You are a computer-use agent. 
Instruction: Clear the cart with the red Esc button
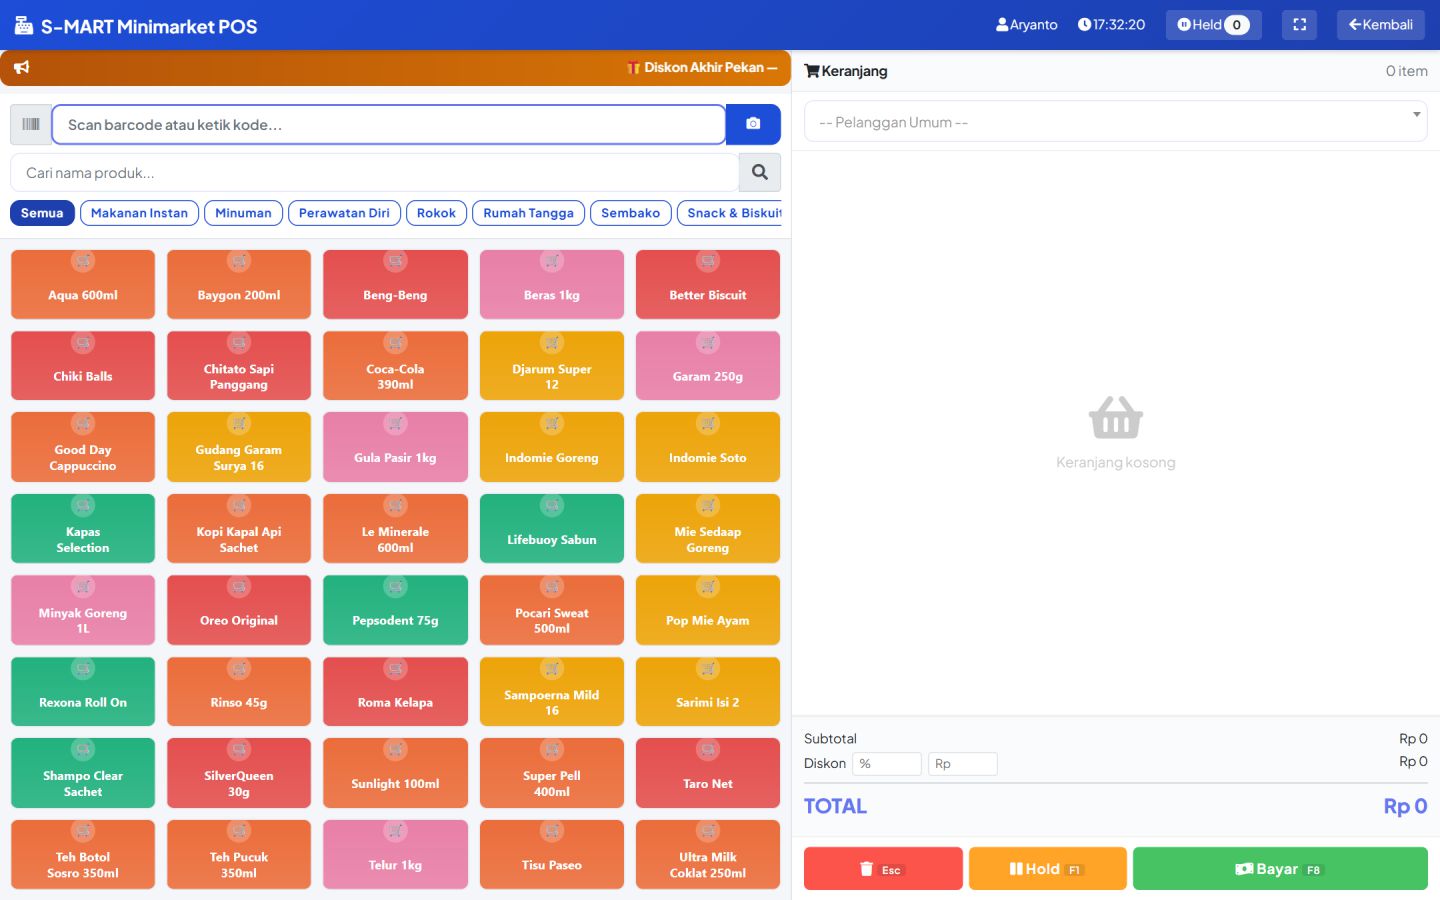click(883, 869)
